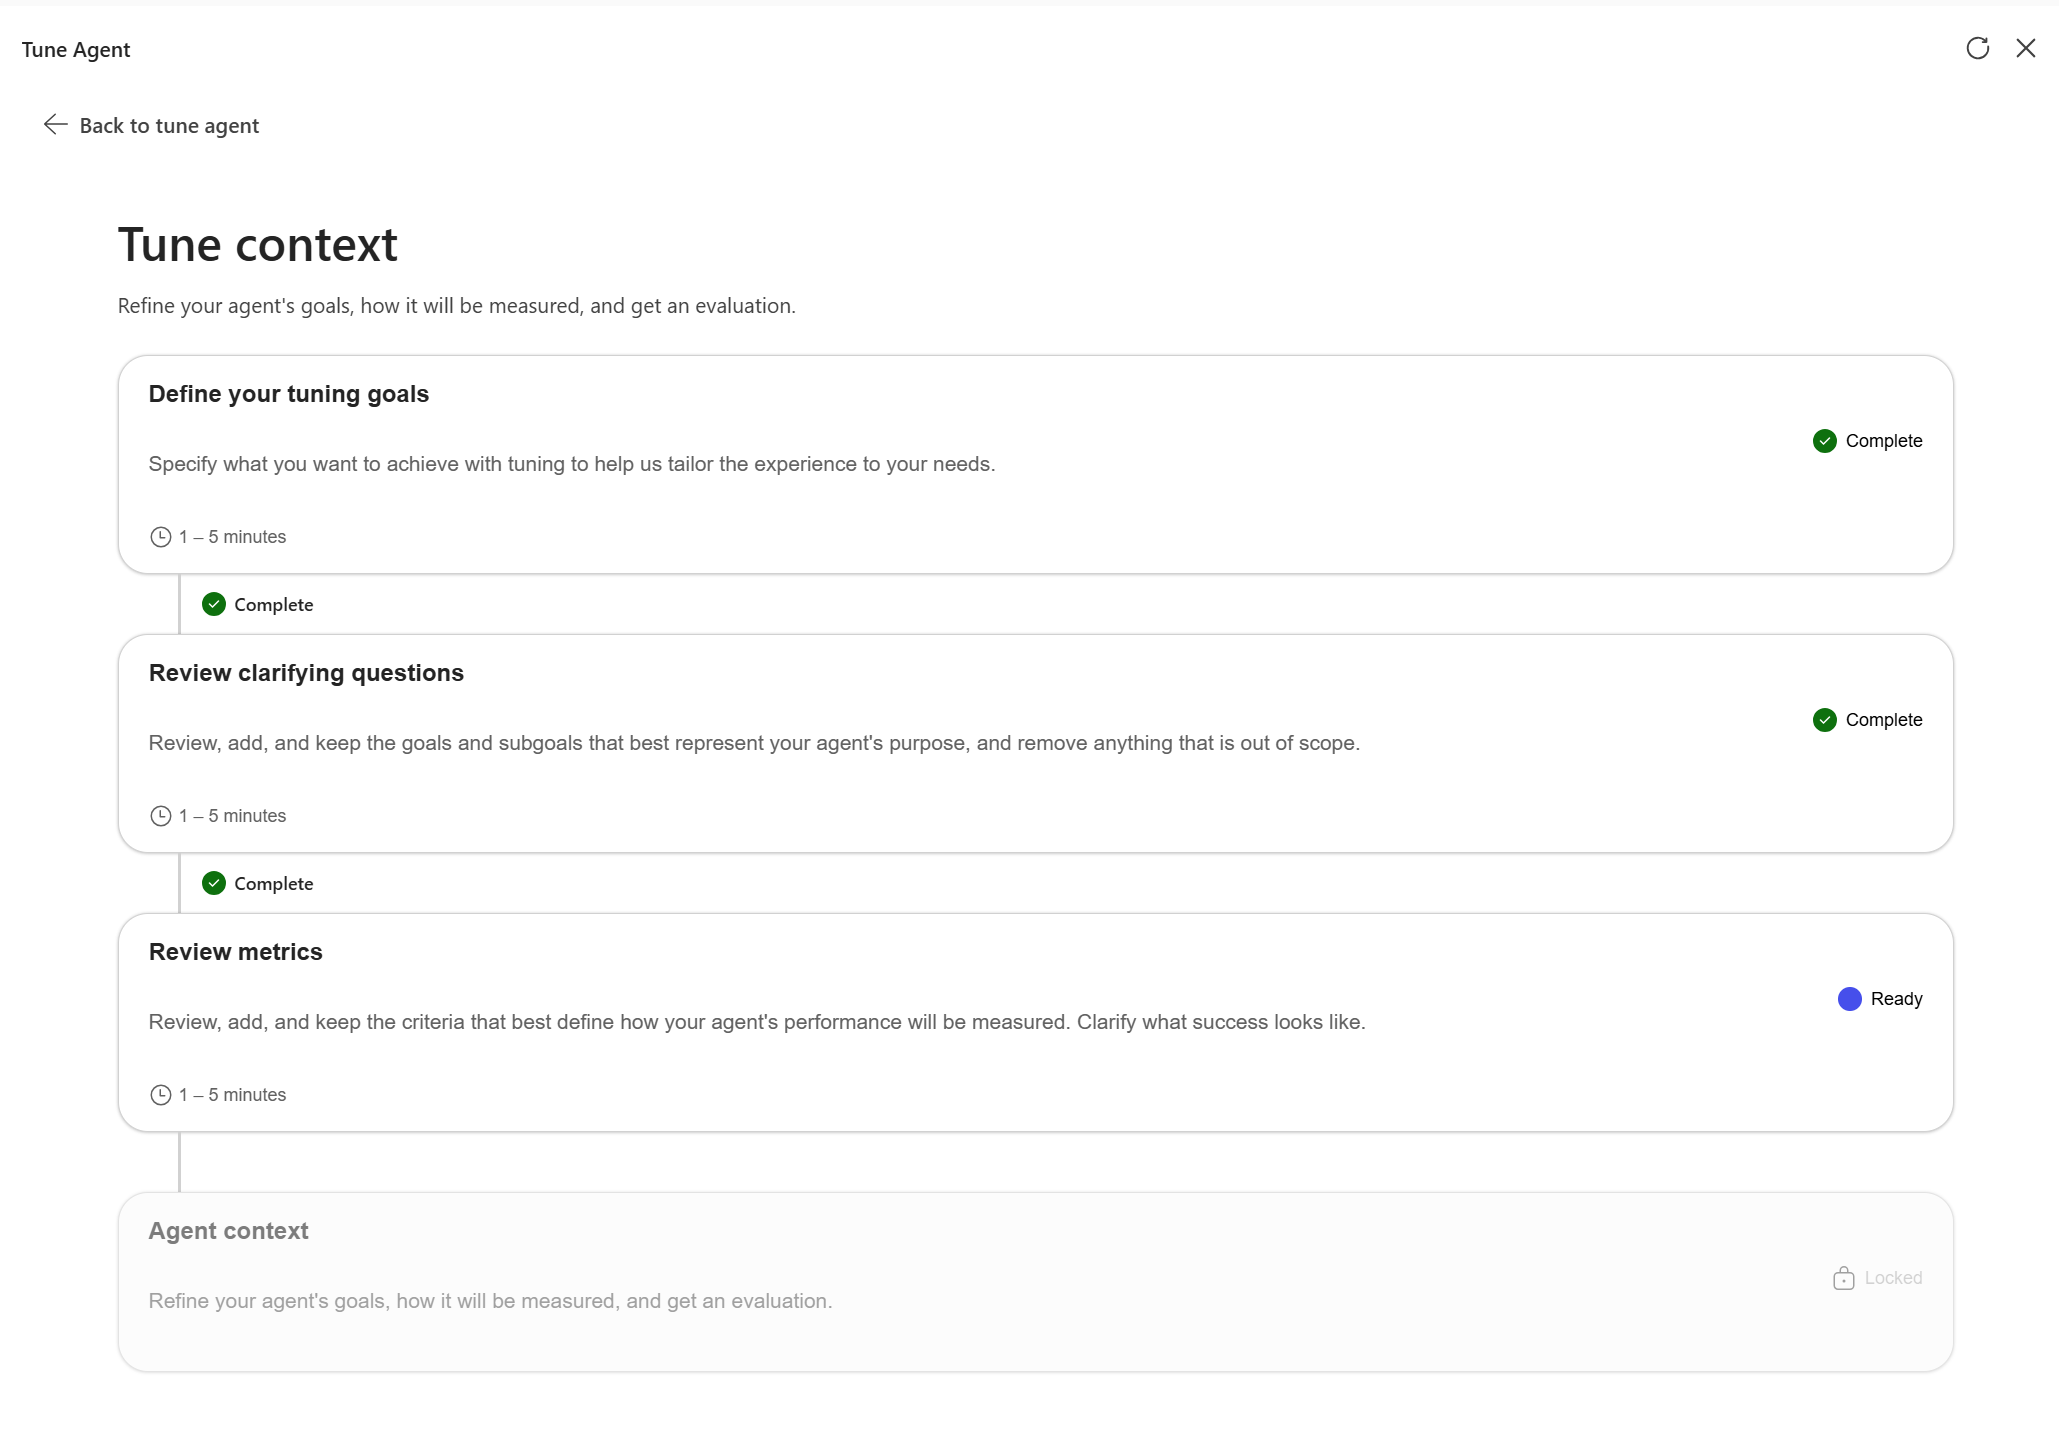The image size is (2059, 1453).
Task: Click the Ready status label
Action: click(1896, 999)
